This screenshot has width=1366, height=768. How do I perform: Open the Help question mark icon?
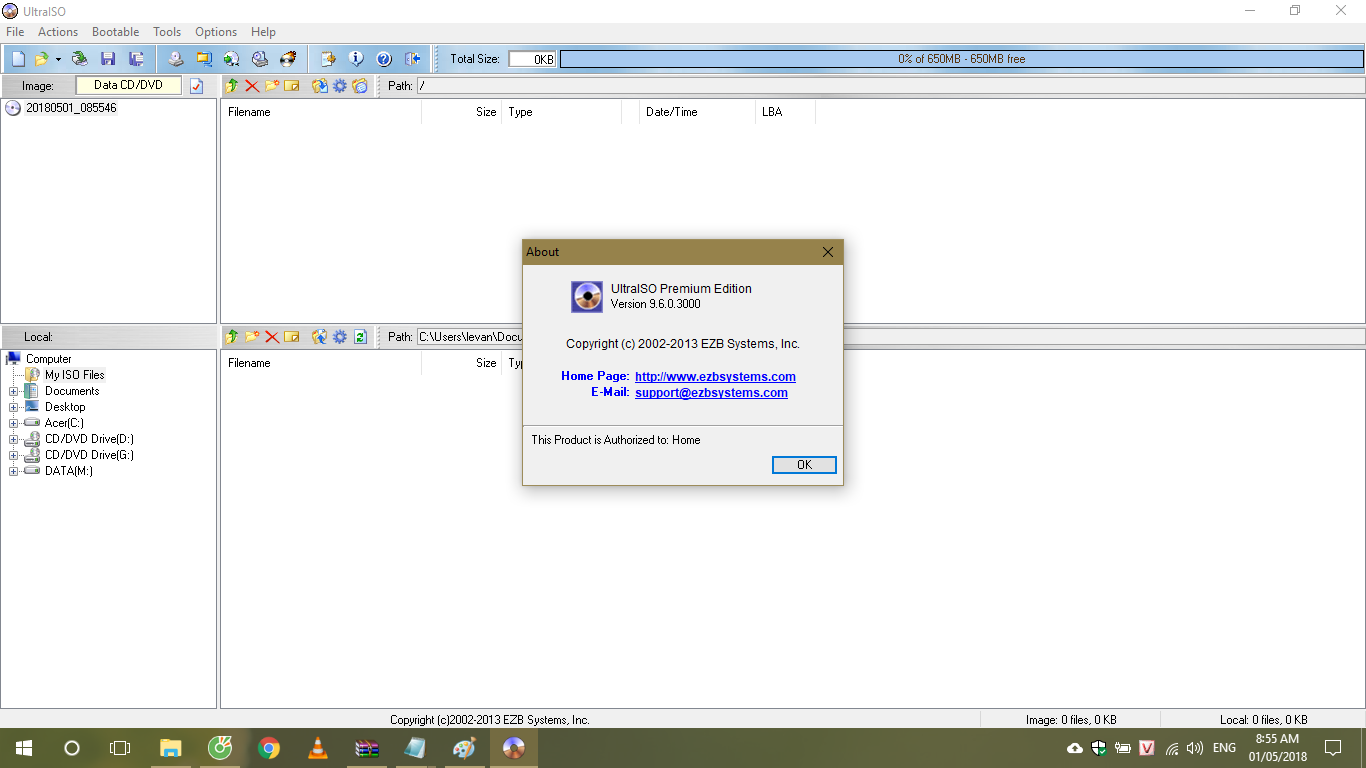click(x=384, y=58)
